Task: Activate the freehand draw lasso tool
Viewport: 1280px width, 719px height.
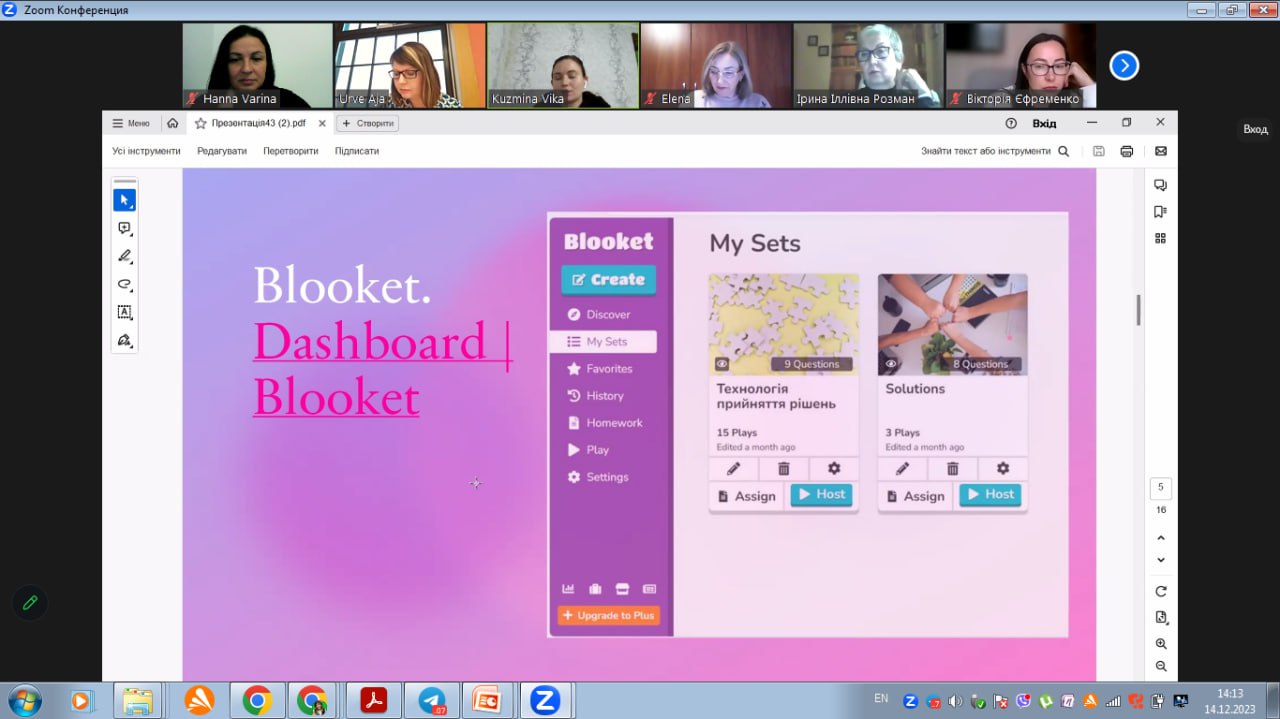Action: pyautogui.click(x=124, y=284)
